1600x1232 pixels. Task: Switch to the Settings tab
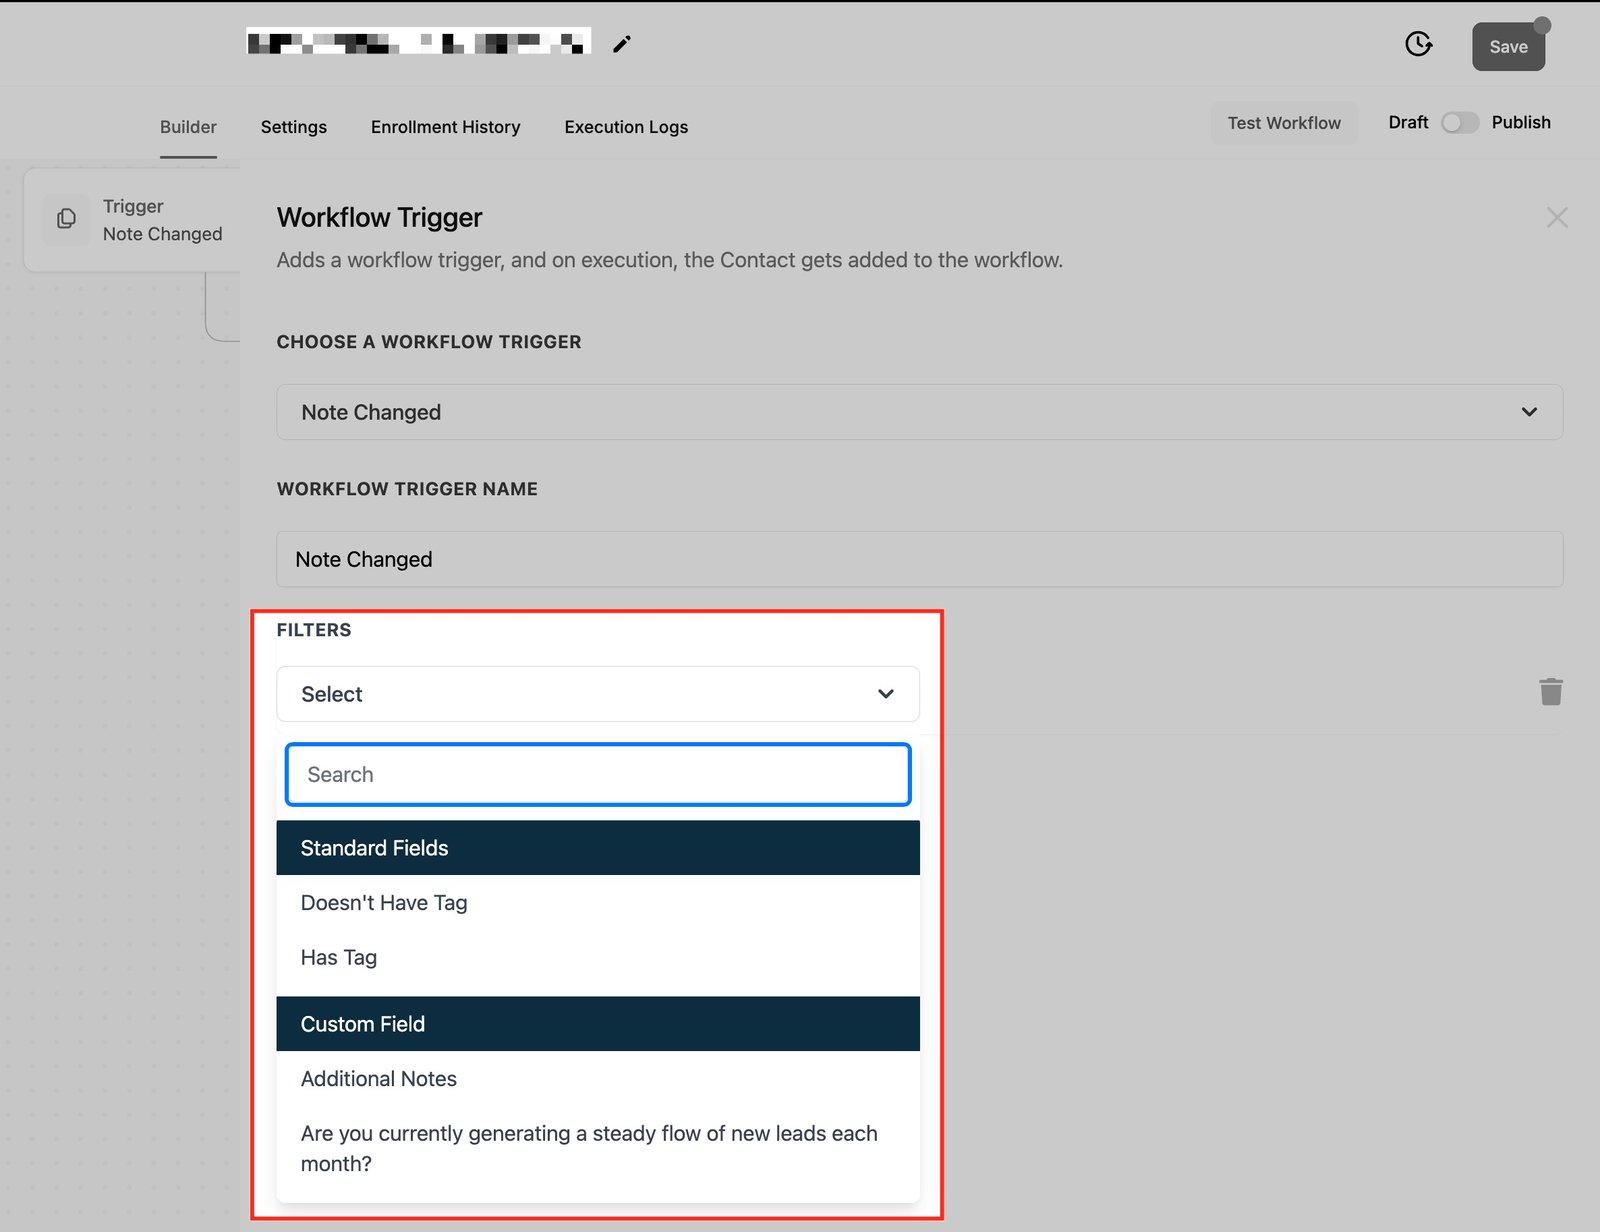(293, 127)
